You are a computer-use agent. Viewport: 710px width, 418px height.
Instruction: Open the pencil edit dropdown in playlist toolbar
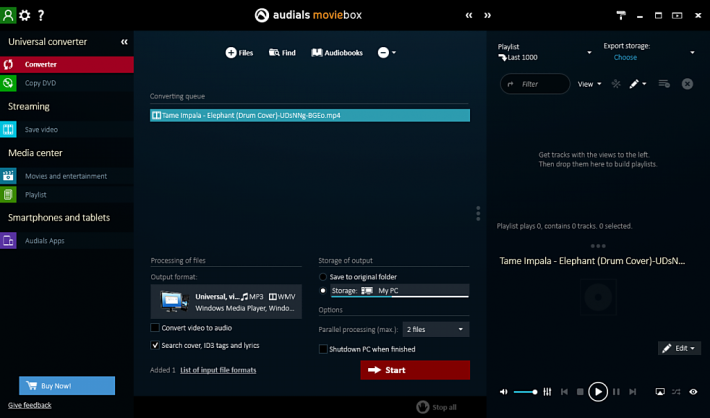point(637,84)
